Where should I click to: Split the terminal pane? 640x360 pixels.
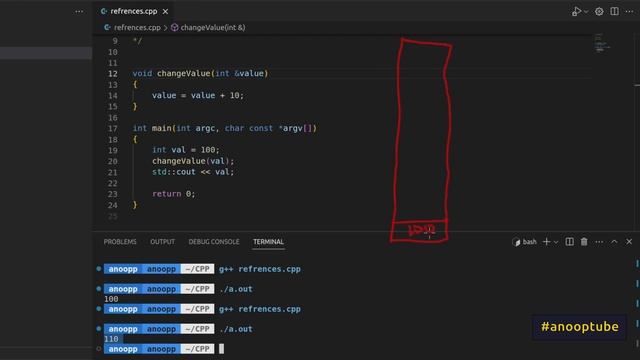(569, 242)
